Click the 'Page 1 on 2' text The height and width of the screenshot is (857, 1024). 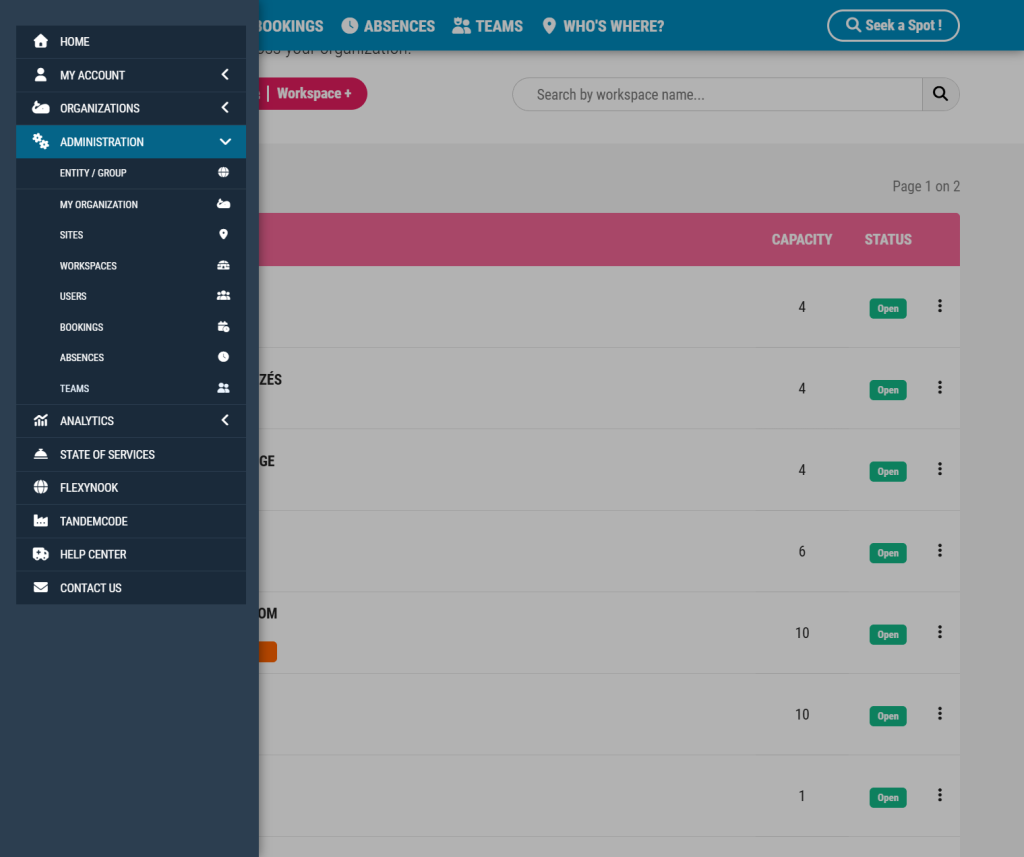point(926,186)
